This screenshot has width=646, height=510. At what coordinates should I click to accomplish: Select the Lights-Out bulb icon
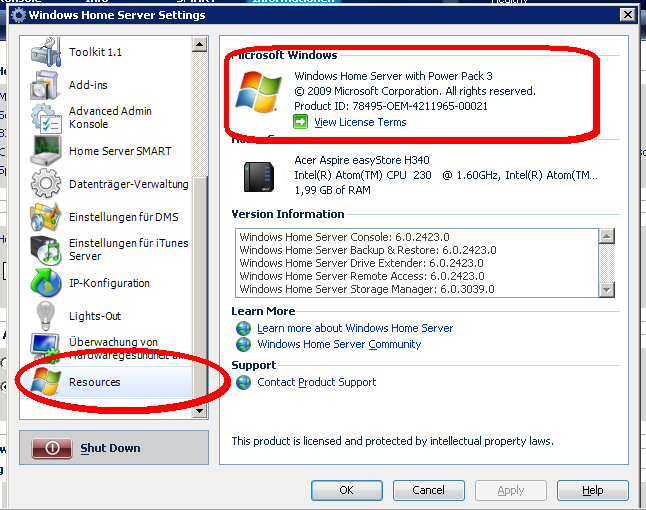pos(46,316)
